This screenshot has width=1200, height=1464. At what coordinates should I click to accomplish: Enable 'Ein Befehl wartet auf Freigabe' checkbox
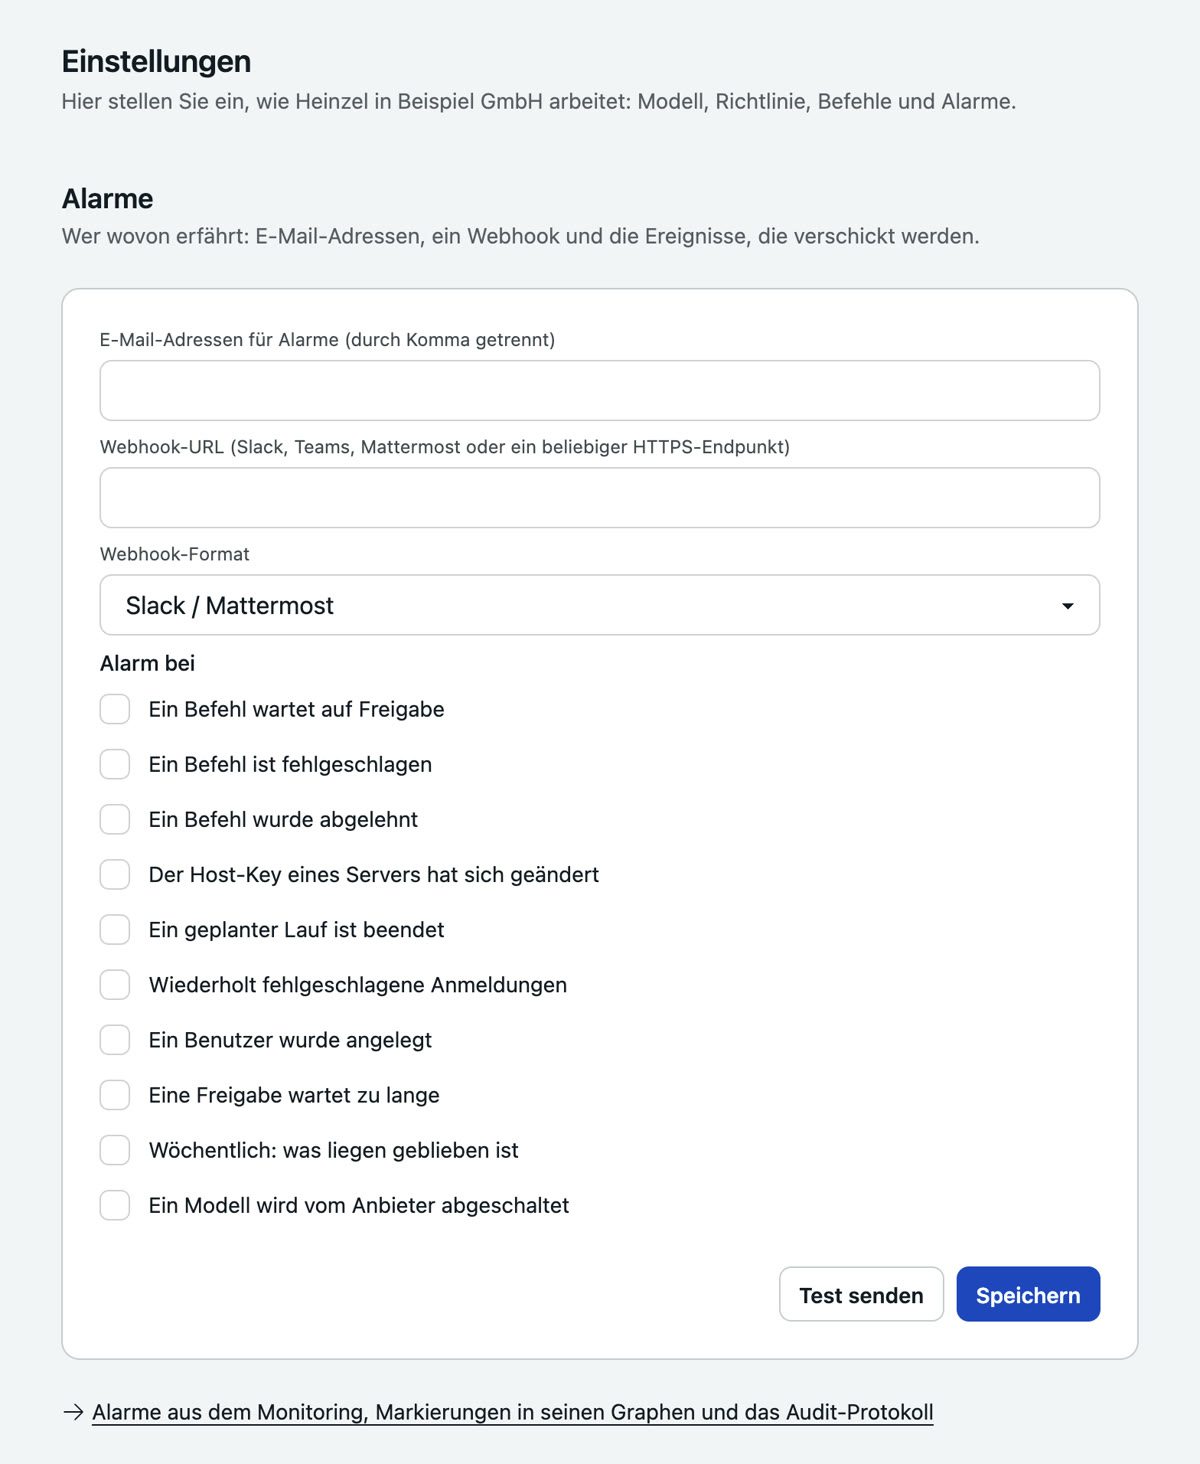tap(115, 709)
